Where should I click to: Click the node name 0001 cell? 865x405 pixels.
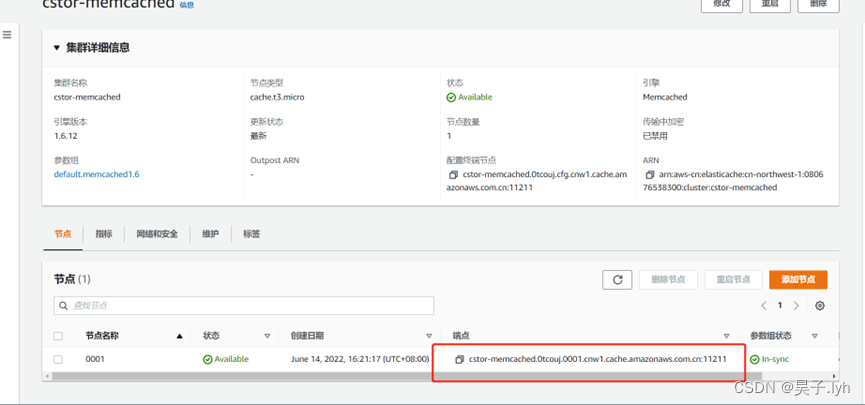tap(95, 359)
